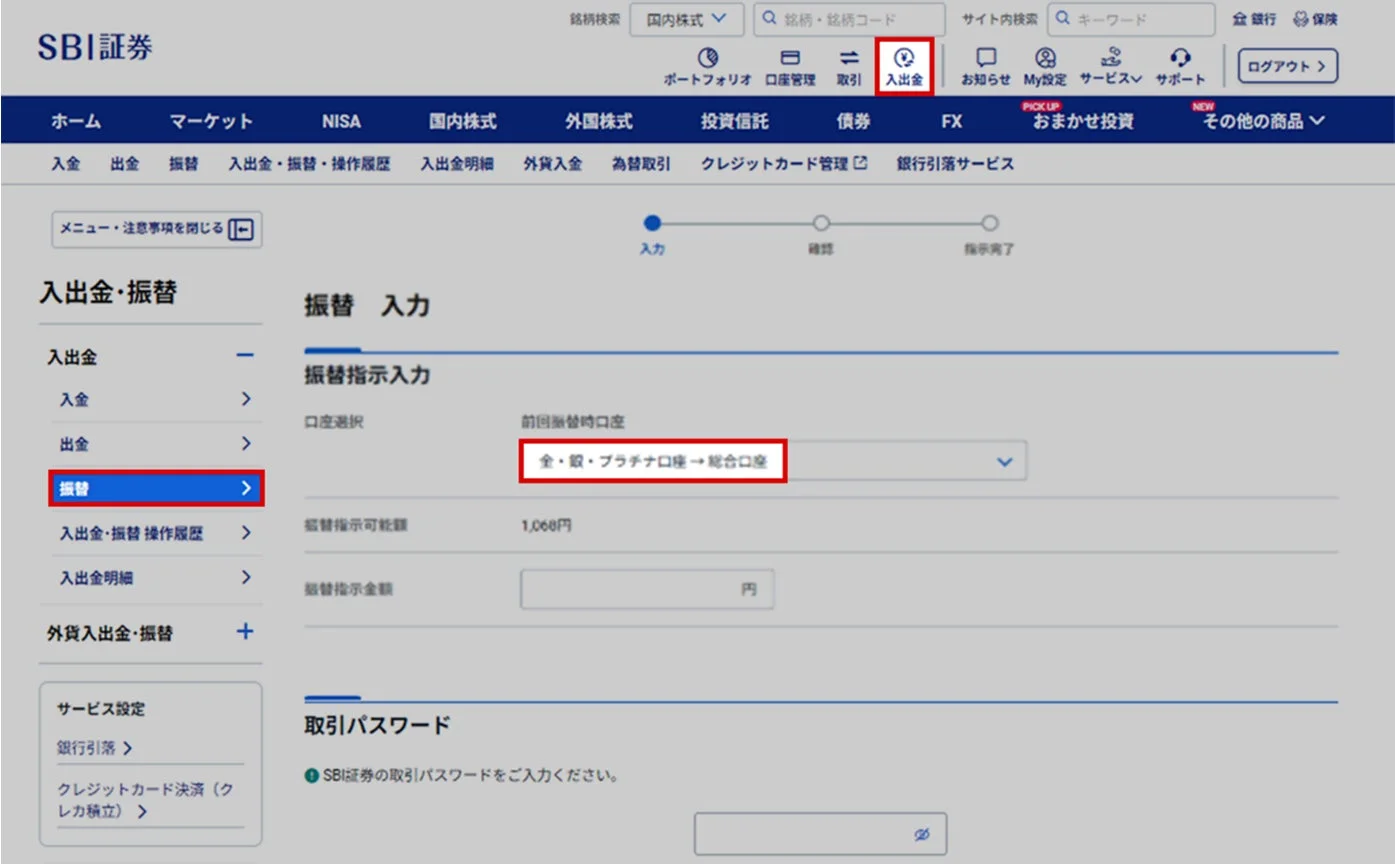Click the 確認 step on the progress indicator
1395x864 pixels.
point(821,224)
